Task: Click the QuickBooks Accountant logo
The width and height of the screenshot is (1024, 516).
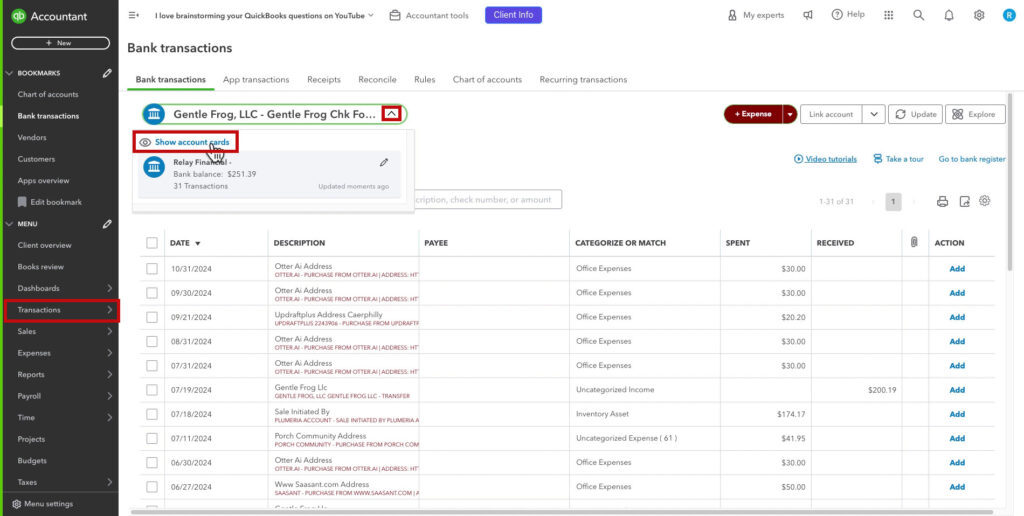Action: (49, 16)
